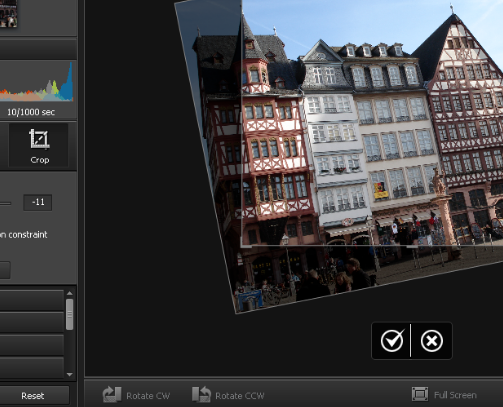Click the angle field showing -11
This screenshot has width=503, height=407.
tap(38, 202)
